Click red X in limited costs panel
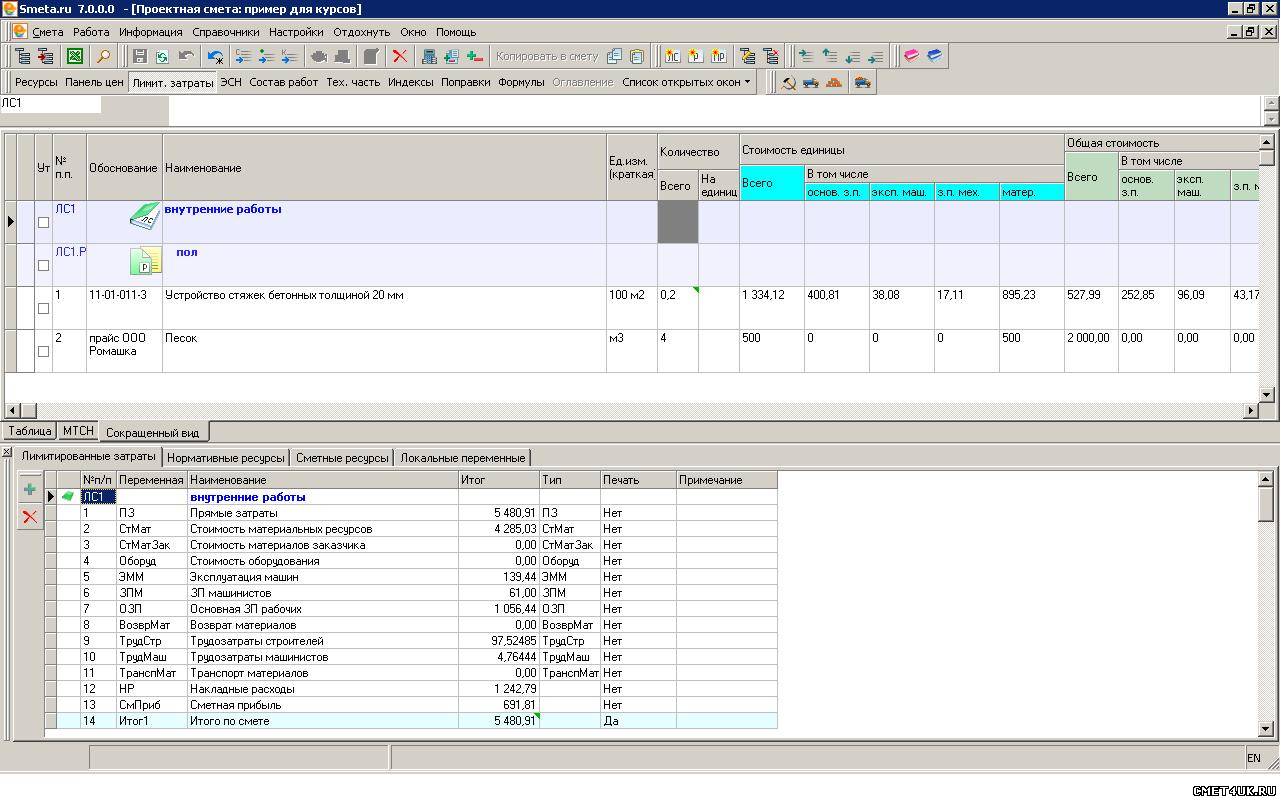1281x801 pixels. [x=30, y=517]
